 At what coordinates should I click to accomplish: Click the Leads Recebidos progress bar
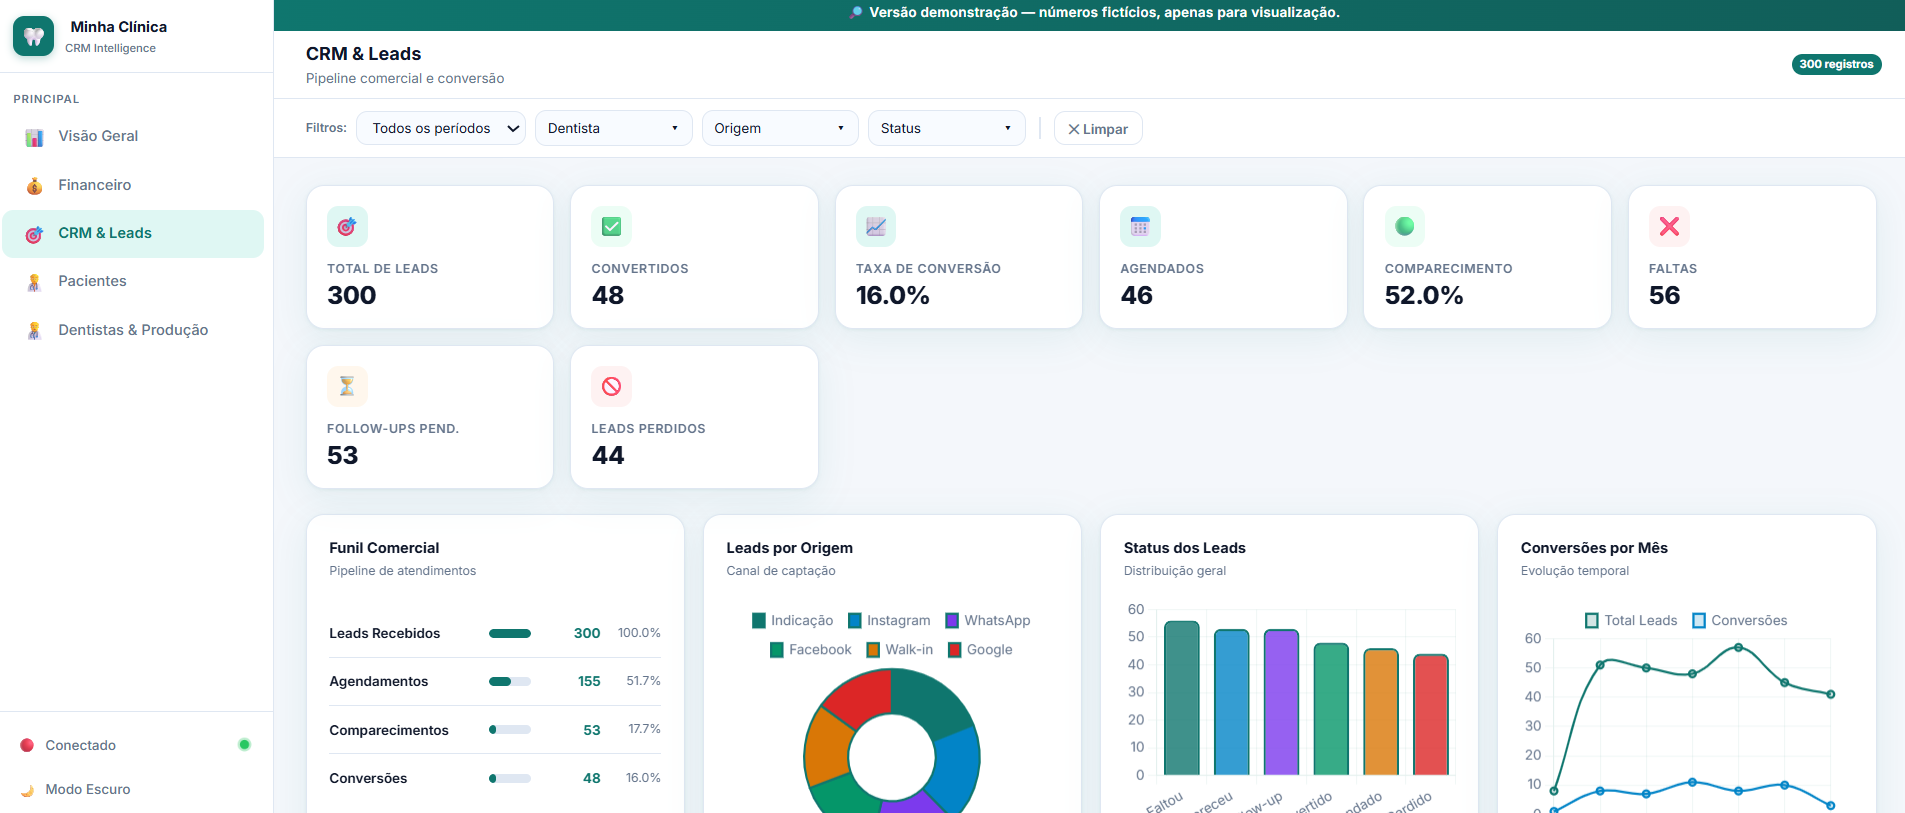coord(510,633)
